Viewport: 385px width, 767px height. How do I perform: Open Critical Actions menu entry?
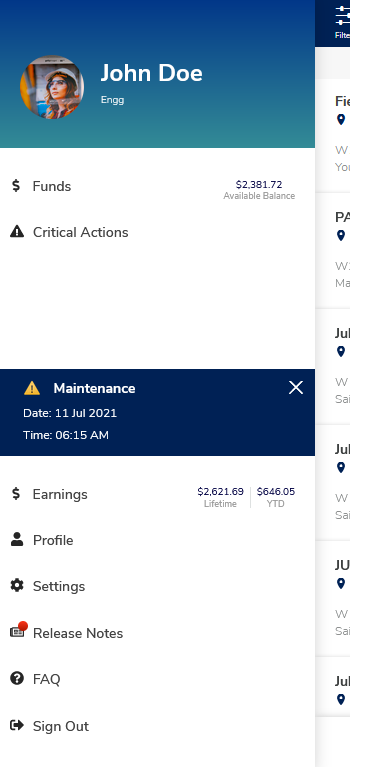158,232
